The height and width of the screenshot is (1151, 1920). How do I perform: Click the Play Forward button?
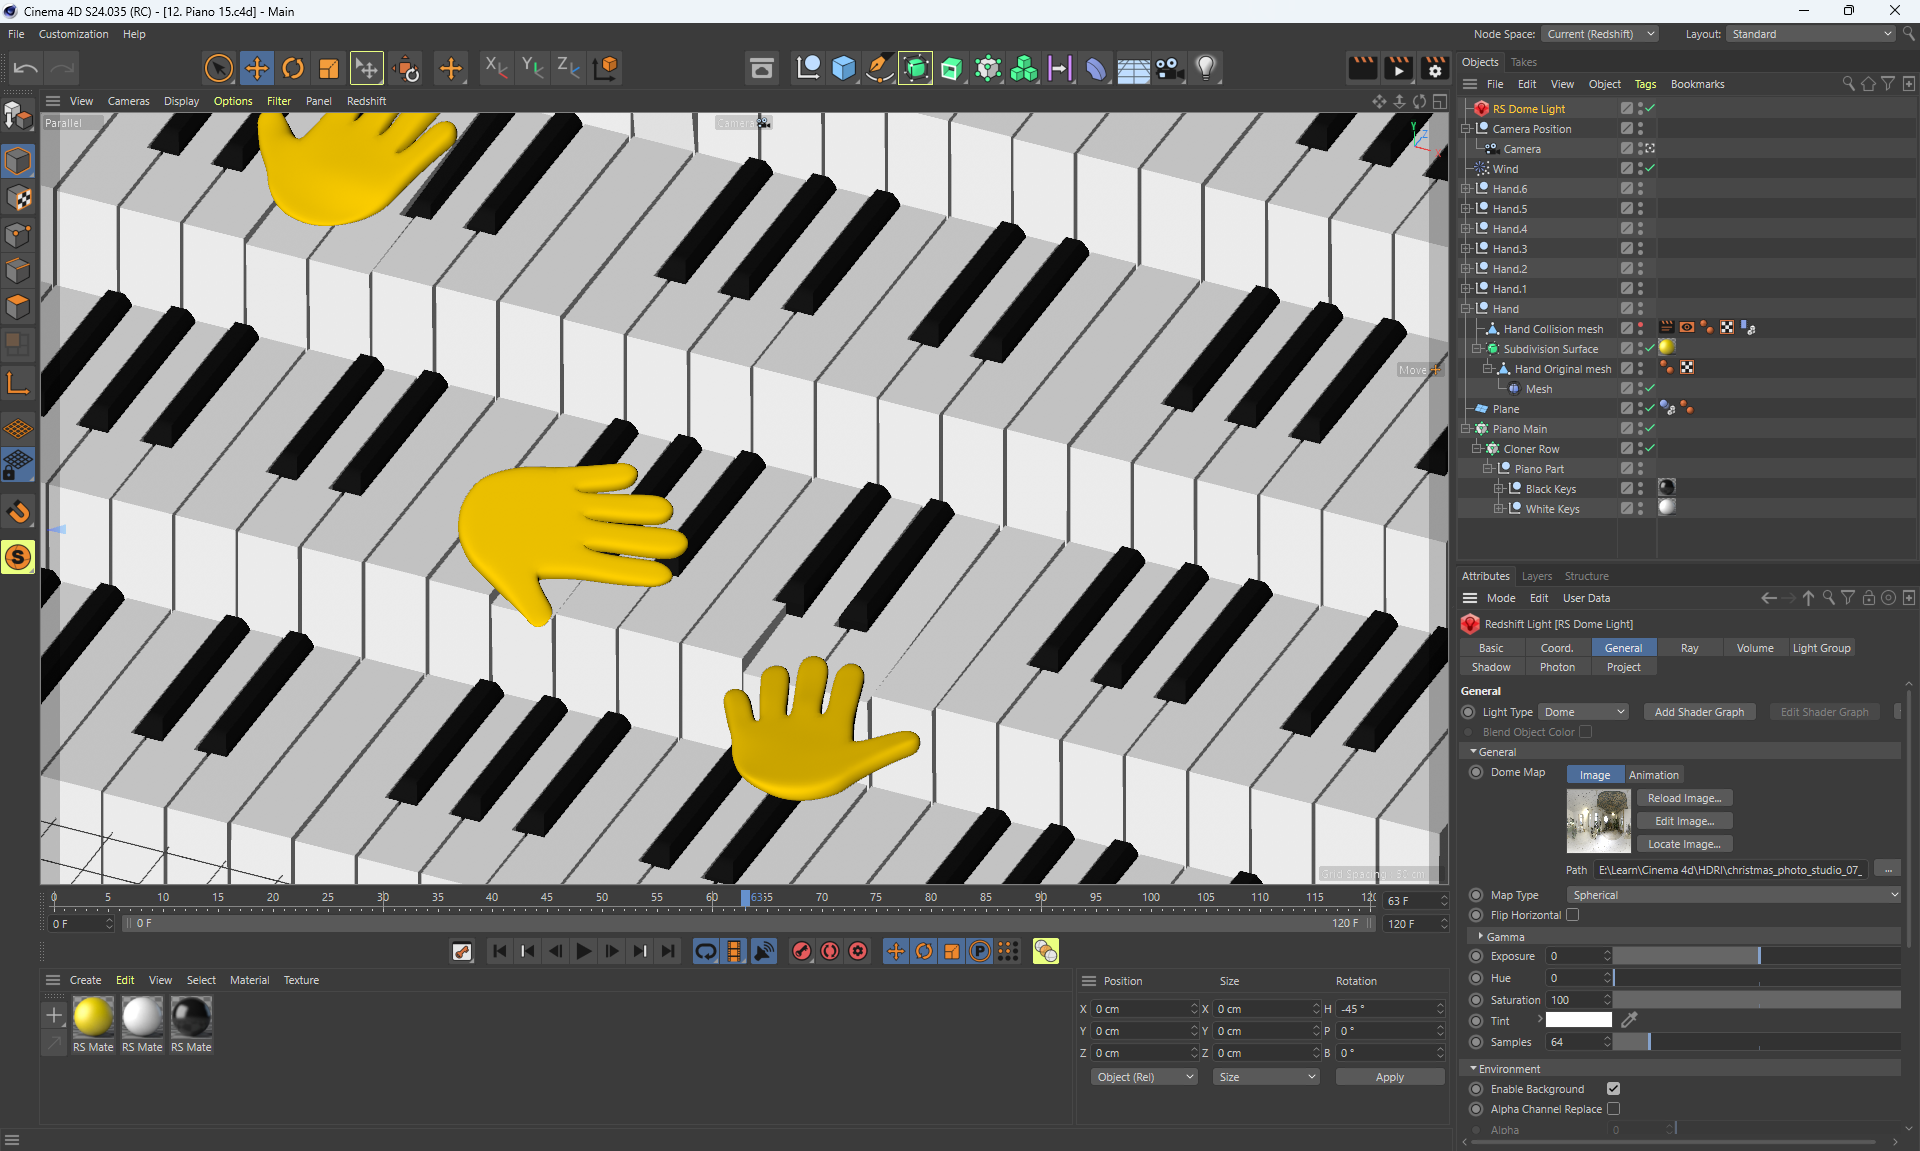click(584, 951)
